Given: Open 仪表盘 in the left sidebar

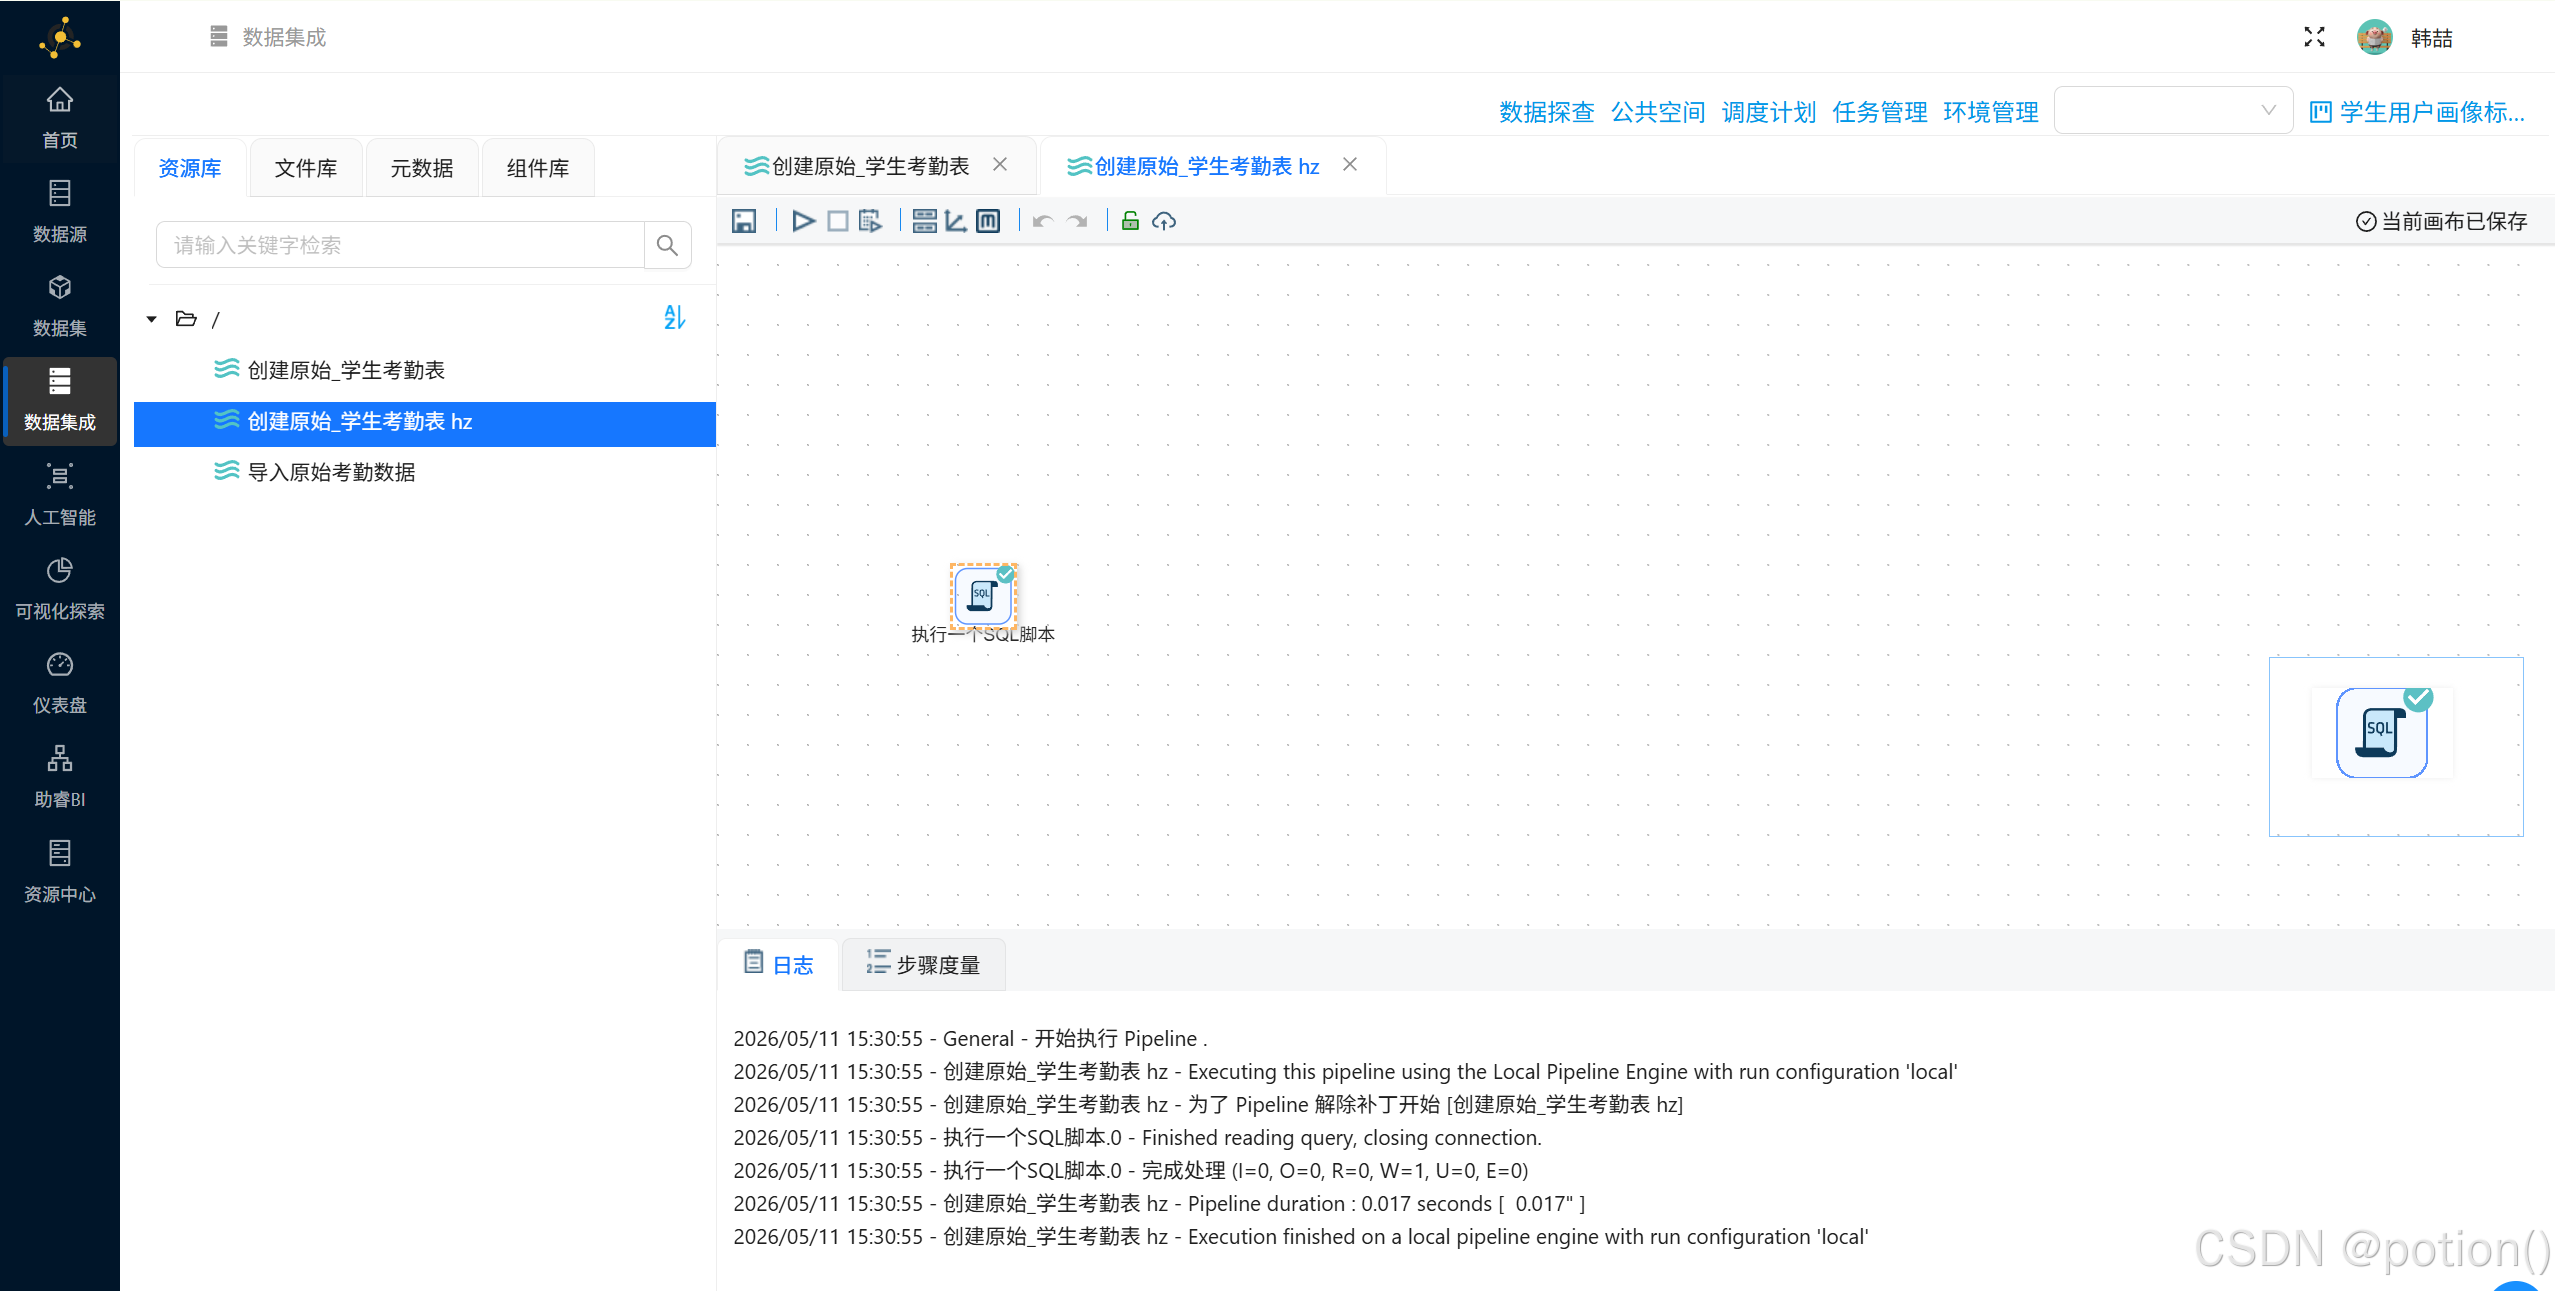Looking at the screenshot, I should [x=60, y=683].
